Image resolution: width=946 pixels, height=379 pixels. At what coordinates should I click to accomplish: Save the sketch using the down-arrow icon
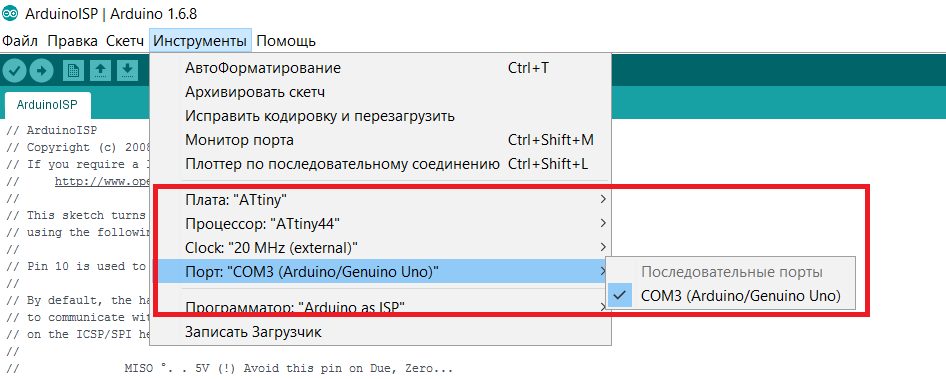click(x=127, y=71)
